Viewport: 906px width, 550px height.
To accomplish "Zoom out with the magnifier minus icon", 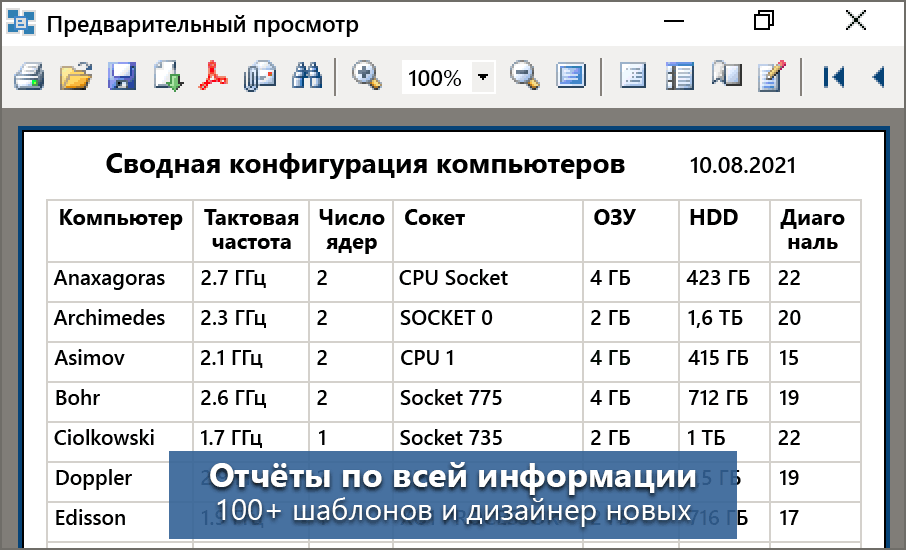I will pyautogui.click(x=524, y=77).
